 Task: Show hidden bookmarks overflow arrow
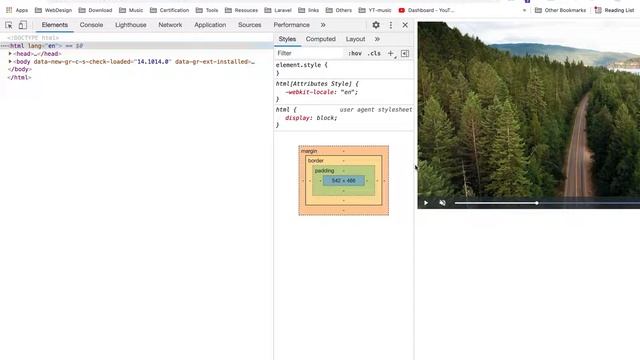click(x=524, y=10)
